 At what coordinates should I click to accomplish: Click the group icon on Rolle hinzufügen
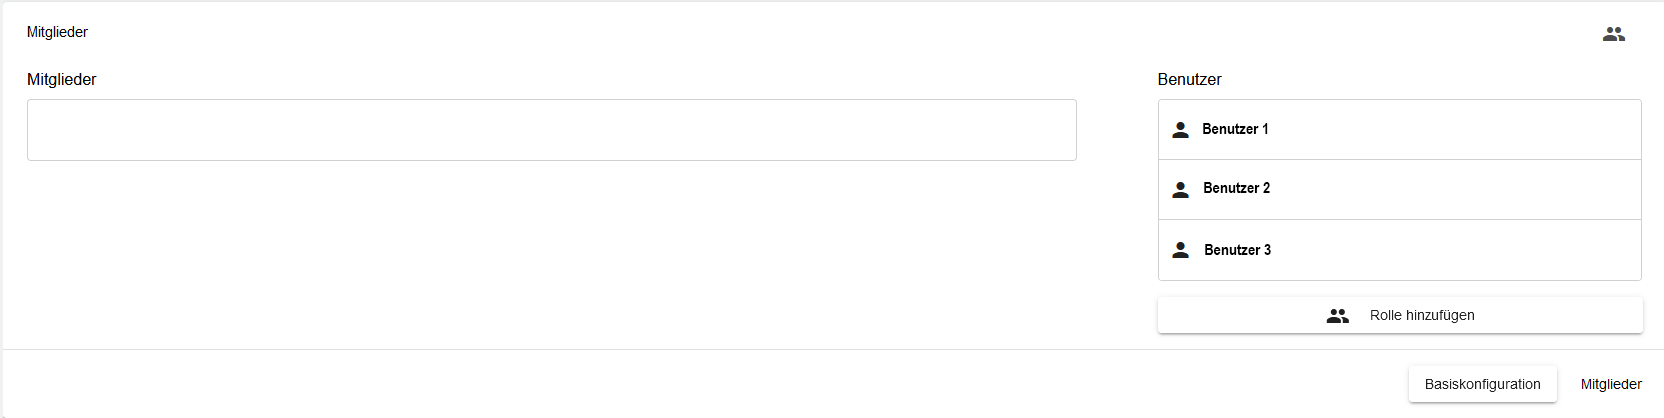(x=1337, y=316)
